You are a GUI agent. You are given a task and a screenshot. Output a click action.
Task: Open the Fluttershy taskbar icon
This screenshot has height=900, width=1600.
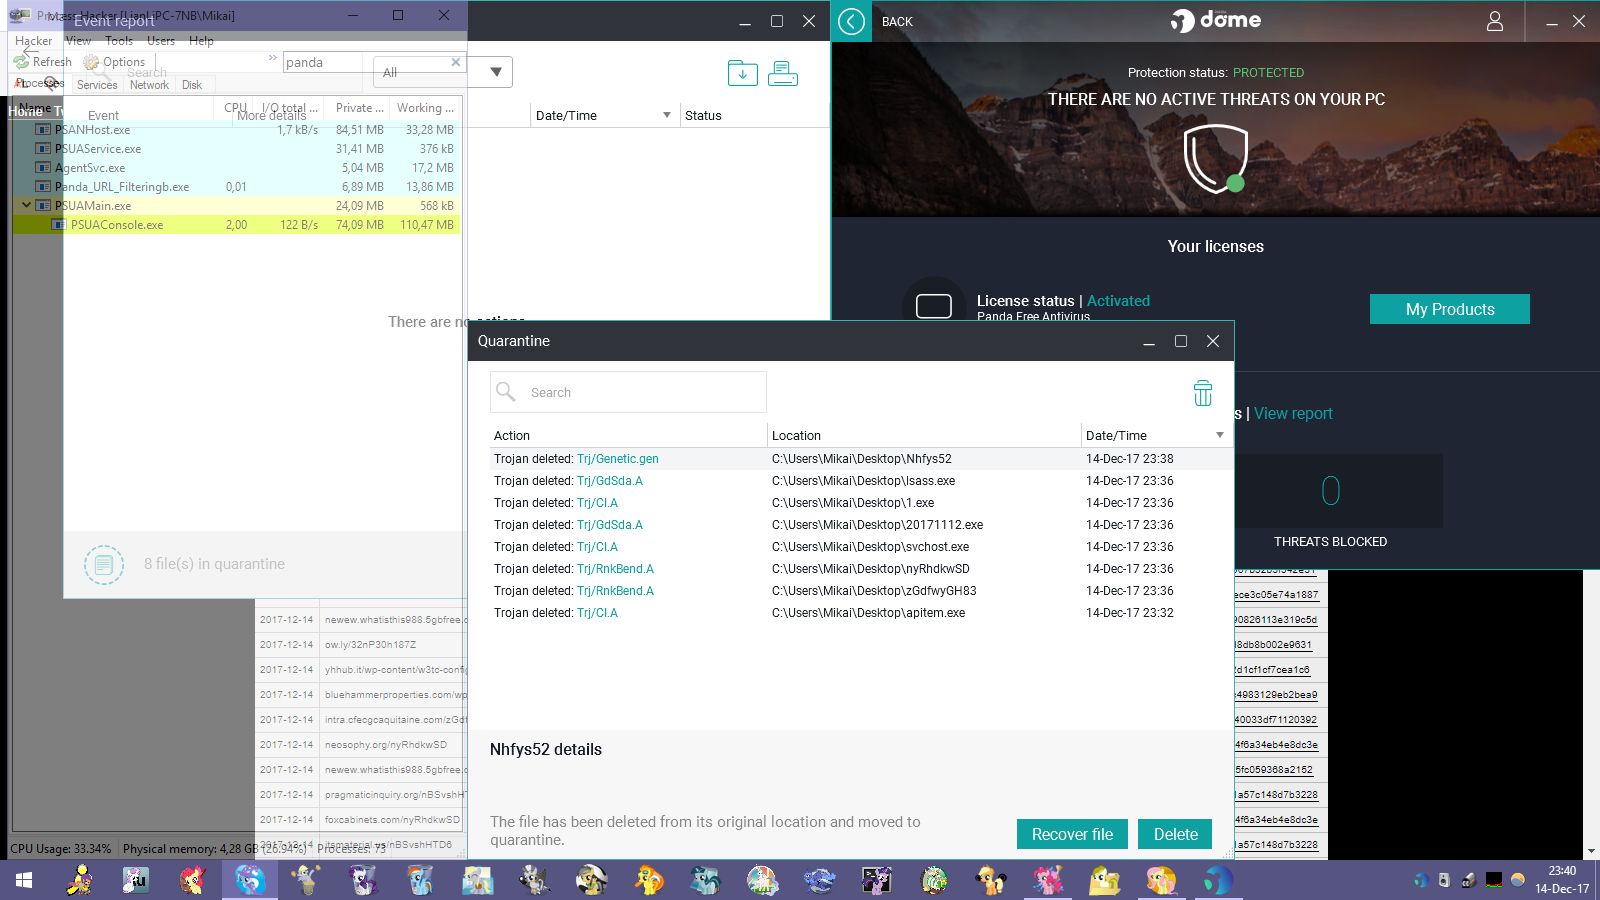(1162, 881)
